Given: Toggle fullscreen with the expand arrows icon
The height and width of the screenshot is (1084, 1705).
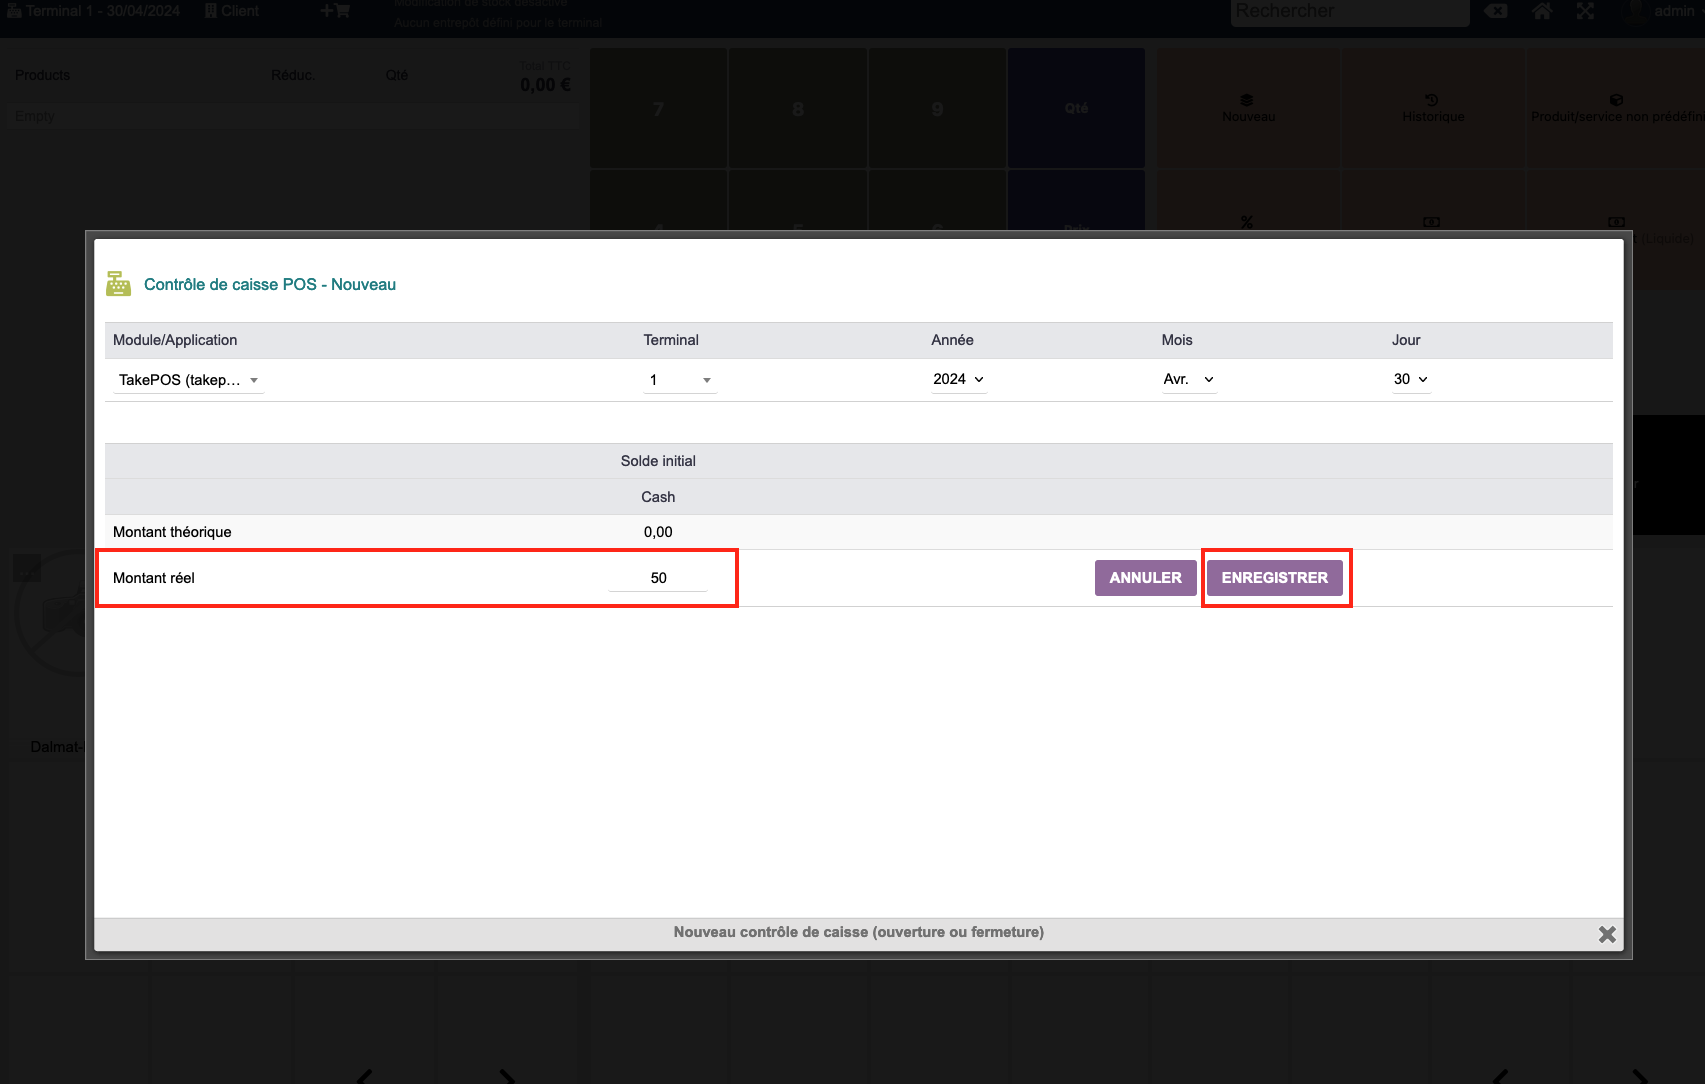Looking at the screenshot, I should point(1585,11).
